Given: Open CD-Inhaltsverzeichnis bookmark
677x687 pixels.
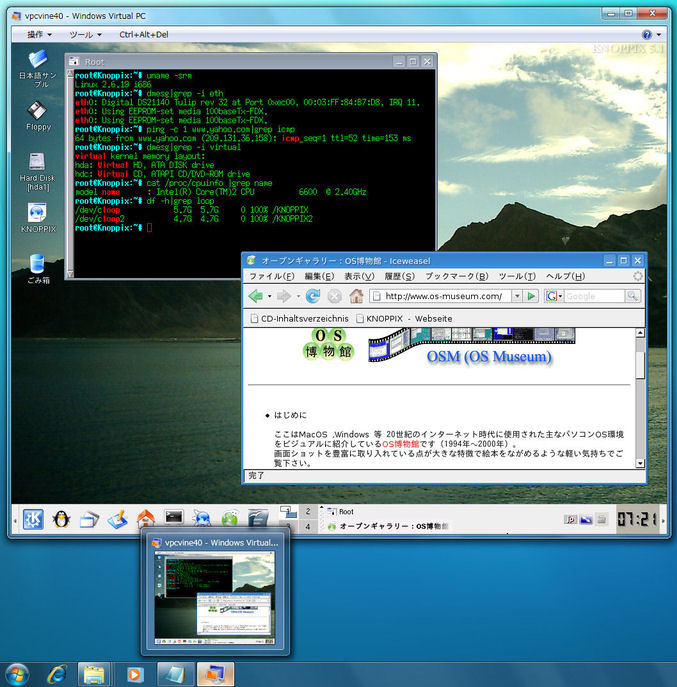Looking at the screenshot, I should [x=299, y=319].
